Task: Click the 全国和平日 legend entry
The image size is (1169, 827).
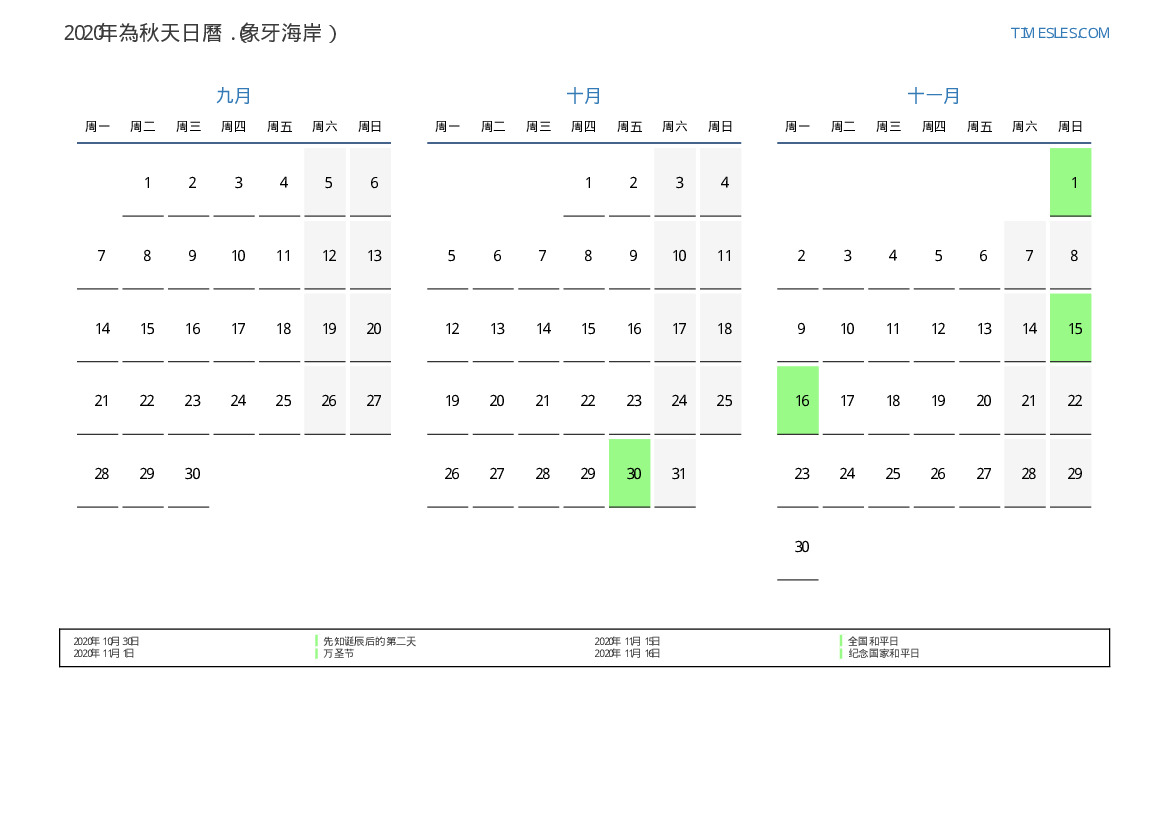Action: tap(873, 641)
